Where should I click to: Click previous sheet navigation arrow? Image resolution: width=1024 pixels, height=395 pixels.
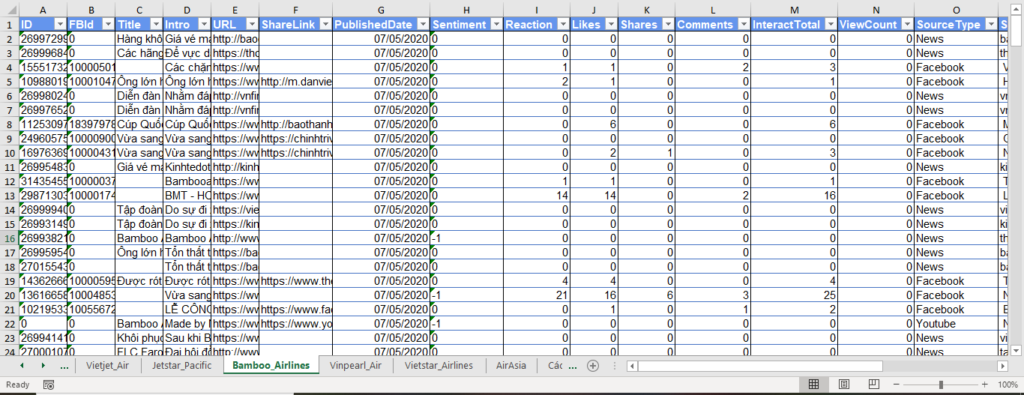pos(22,366)
